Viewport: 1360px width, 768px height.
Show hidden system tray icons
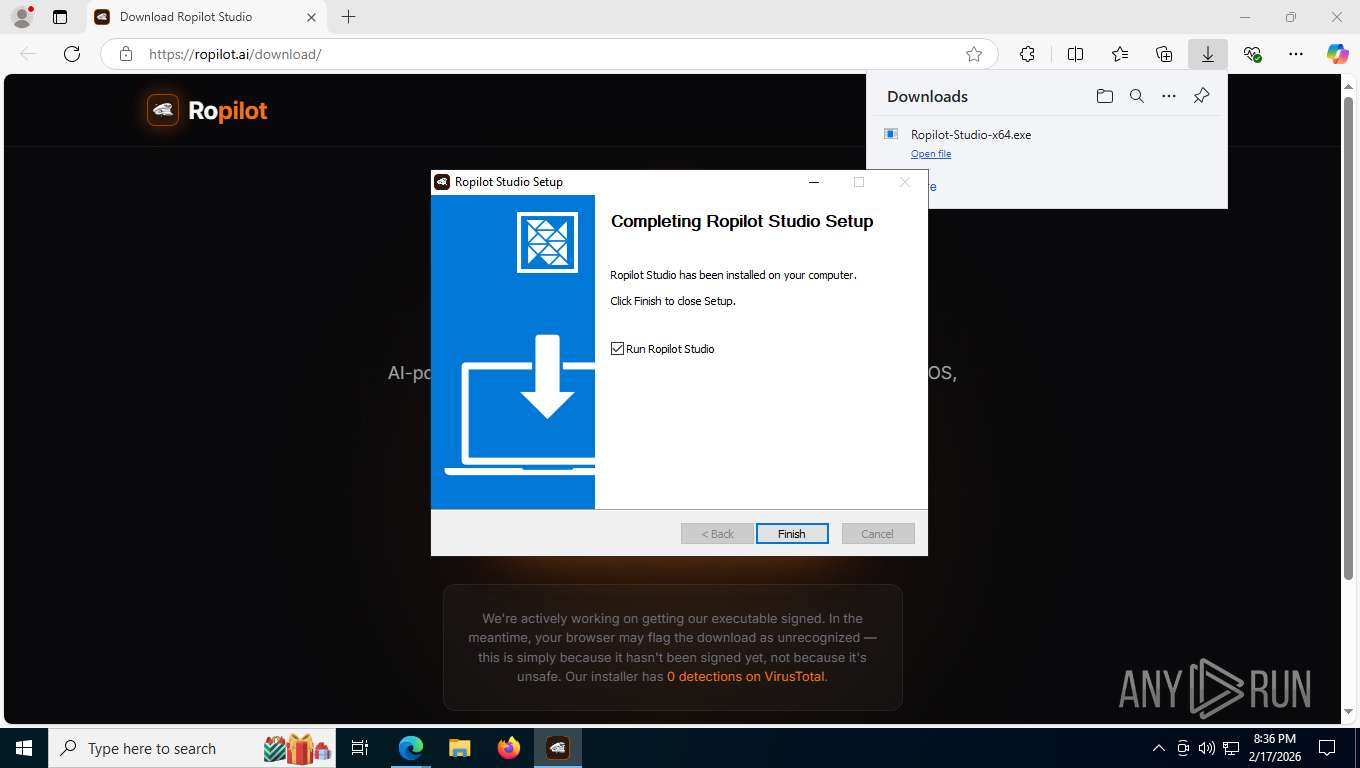[1159, 748]
